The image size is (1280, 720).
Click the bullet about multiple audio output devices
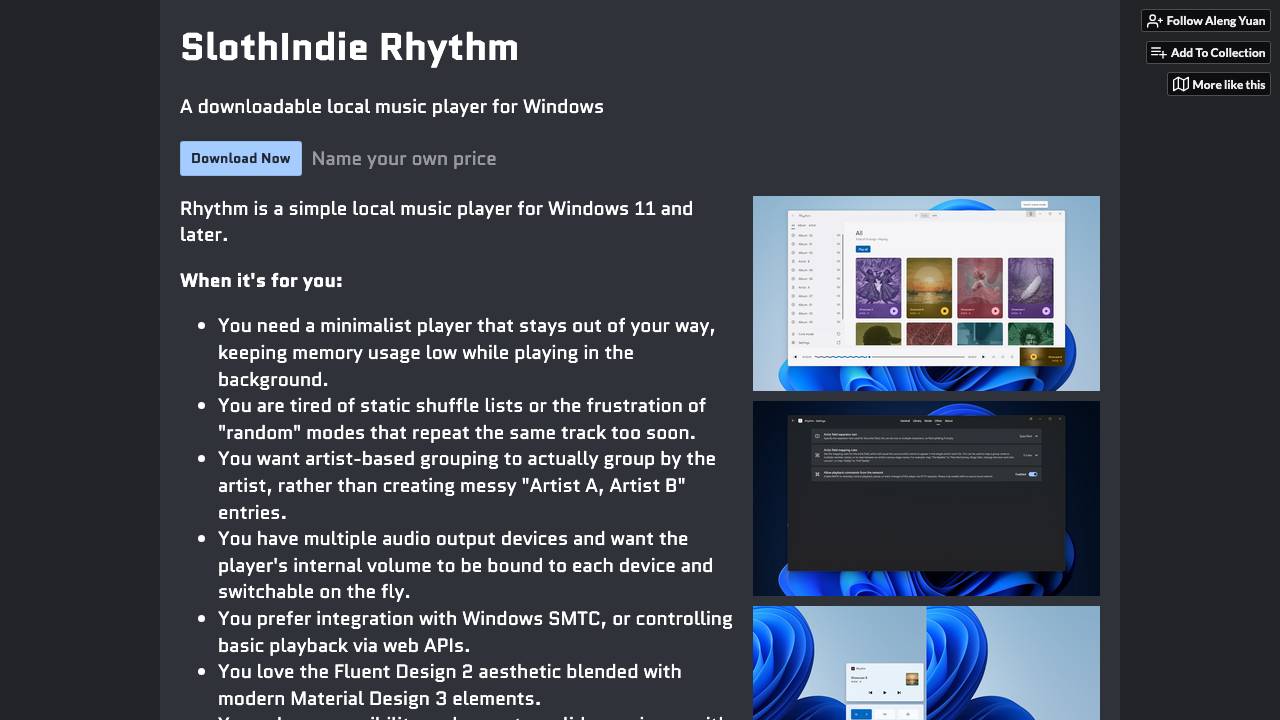click(x=466, y=565)
